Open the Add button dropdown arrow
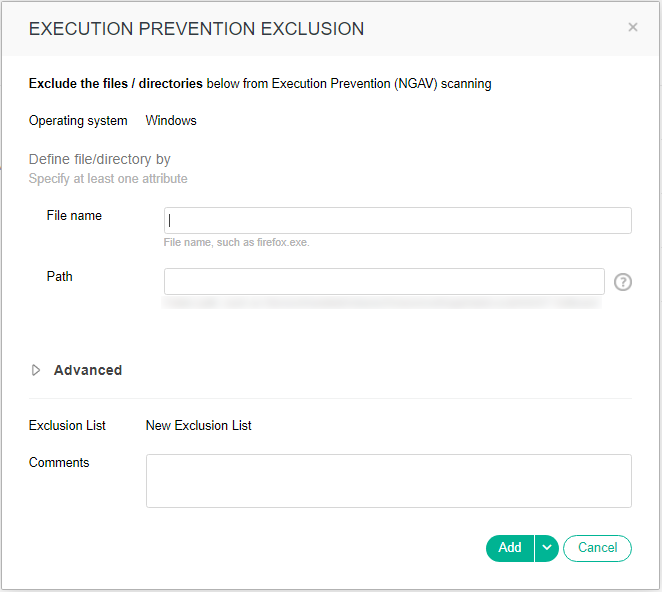Viewport: 662px width, 592px height. [546, 548]
